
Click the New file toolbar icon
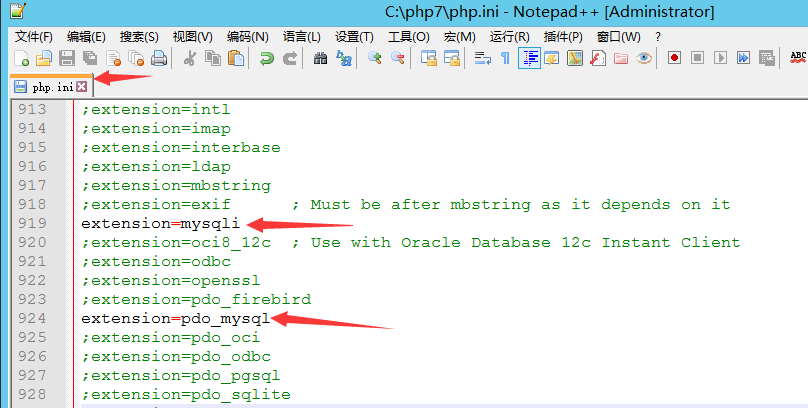tap(21, 59)
